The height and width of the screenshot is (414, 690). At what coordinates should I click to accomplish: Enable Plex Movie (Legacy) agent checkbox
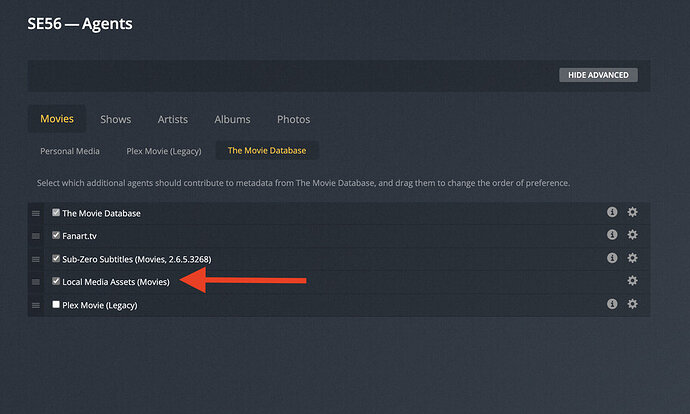(x=56, y=304)
